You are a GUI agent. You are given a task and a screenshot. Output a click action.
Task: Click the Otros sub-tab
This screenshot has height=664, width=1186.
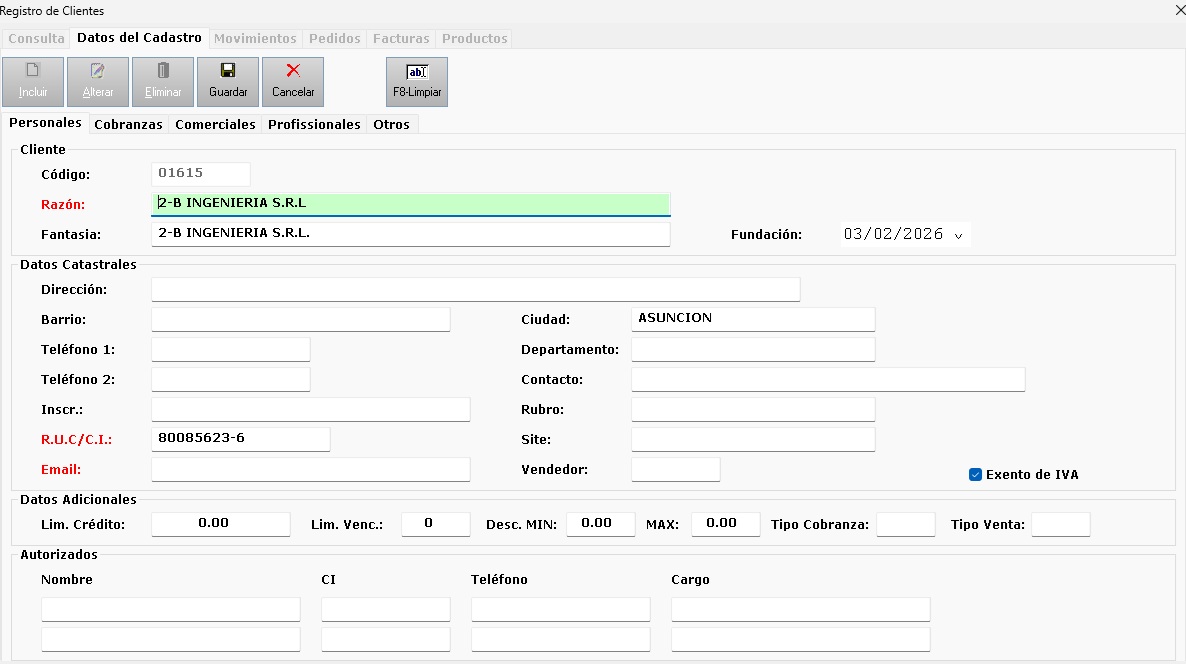click(391, 124)
